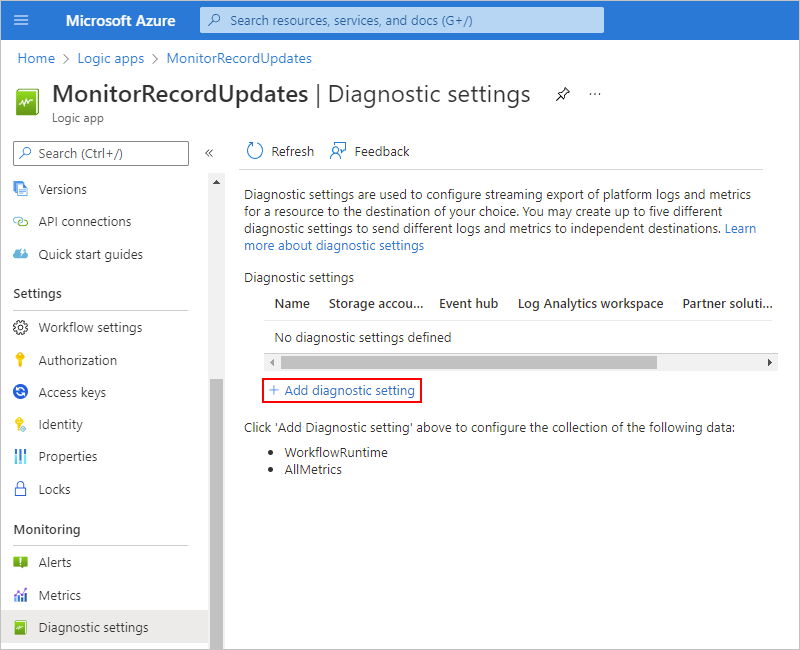Image resolution: width=800 pixels, height=650 pixels.
Task: Click the Refresh circular arrow icon
Action: tap(255, 151)
